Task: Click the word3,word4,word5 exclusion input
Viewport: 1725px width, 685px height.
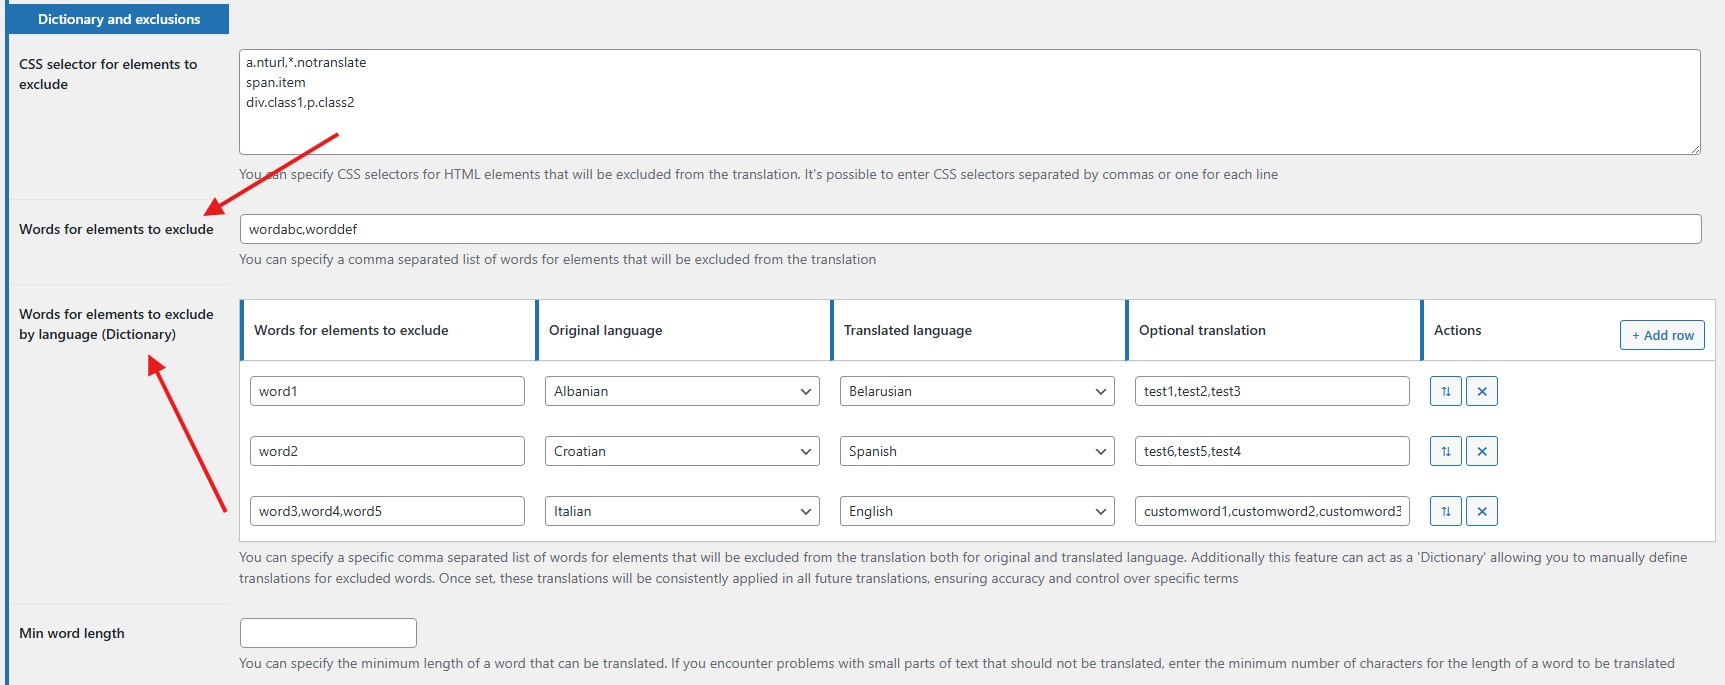Action: 387,511
